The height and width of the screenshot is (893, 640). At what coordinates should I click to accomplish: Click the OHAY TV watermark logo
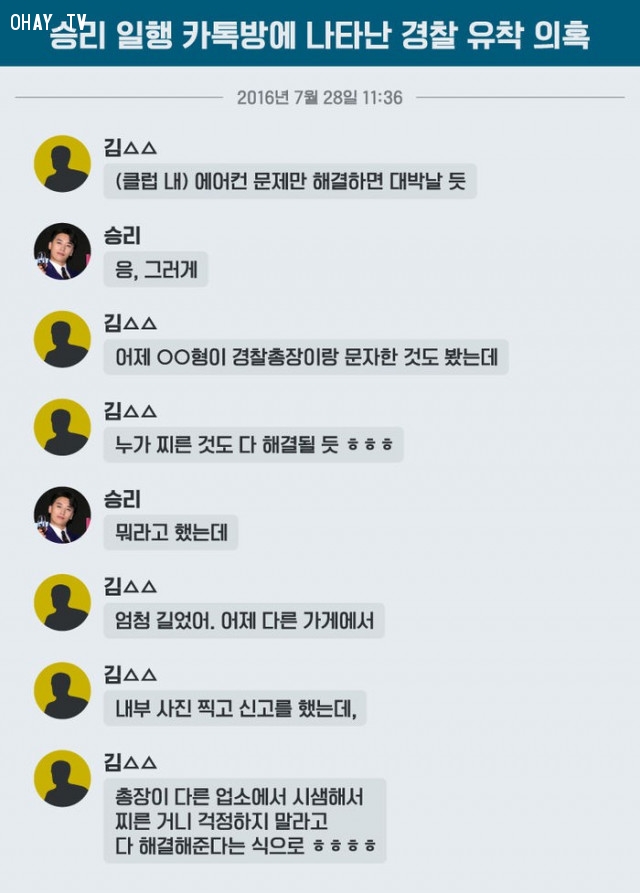click(48, 22)
